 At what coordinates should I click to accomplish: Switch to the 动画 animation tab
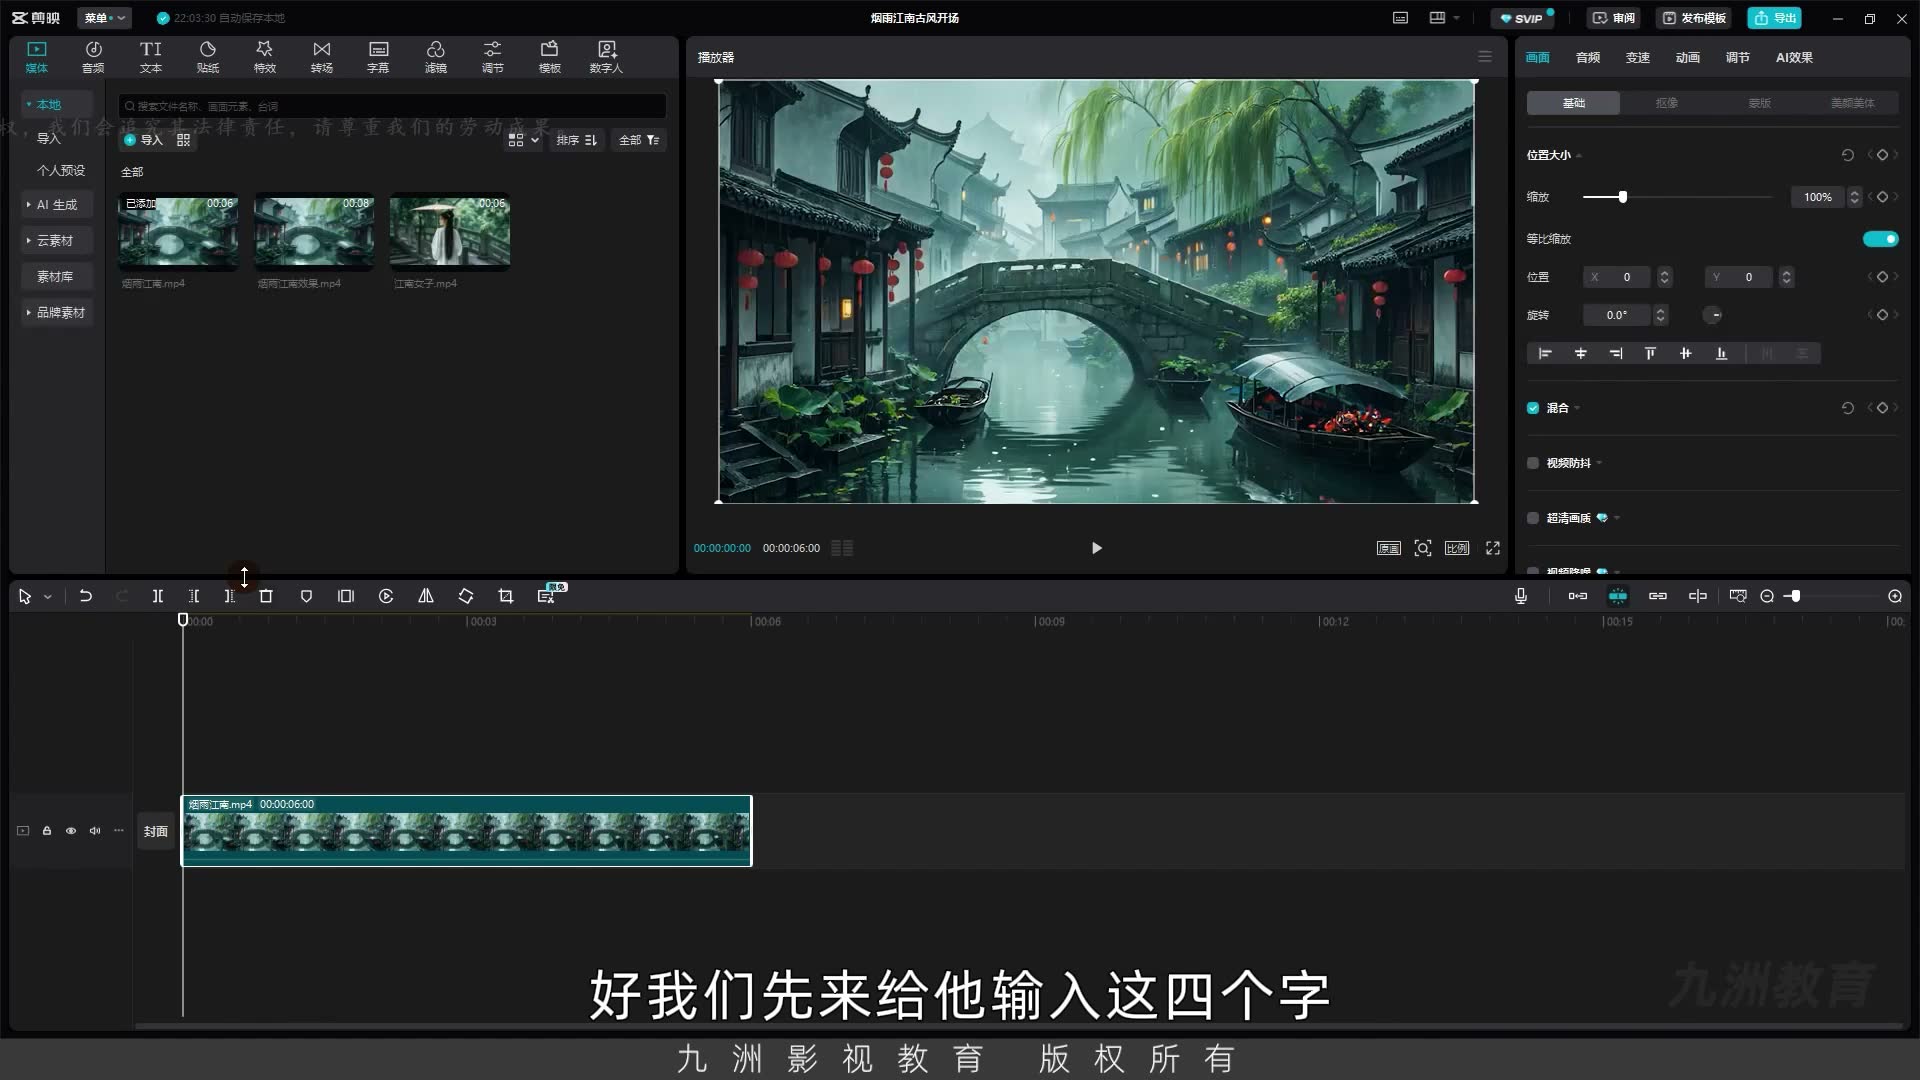(1688, 58)
